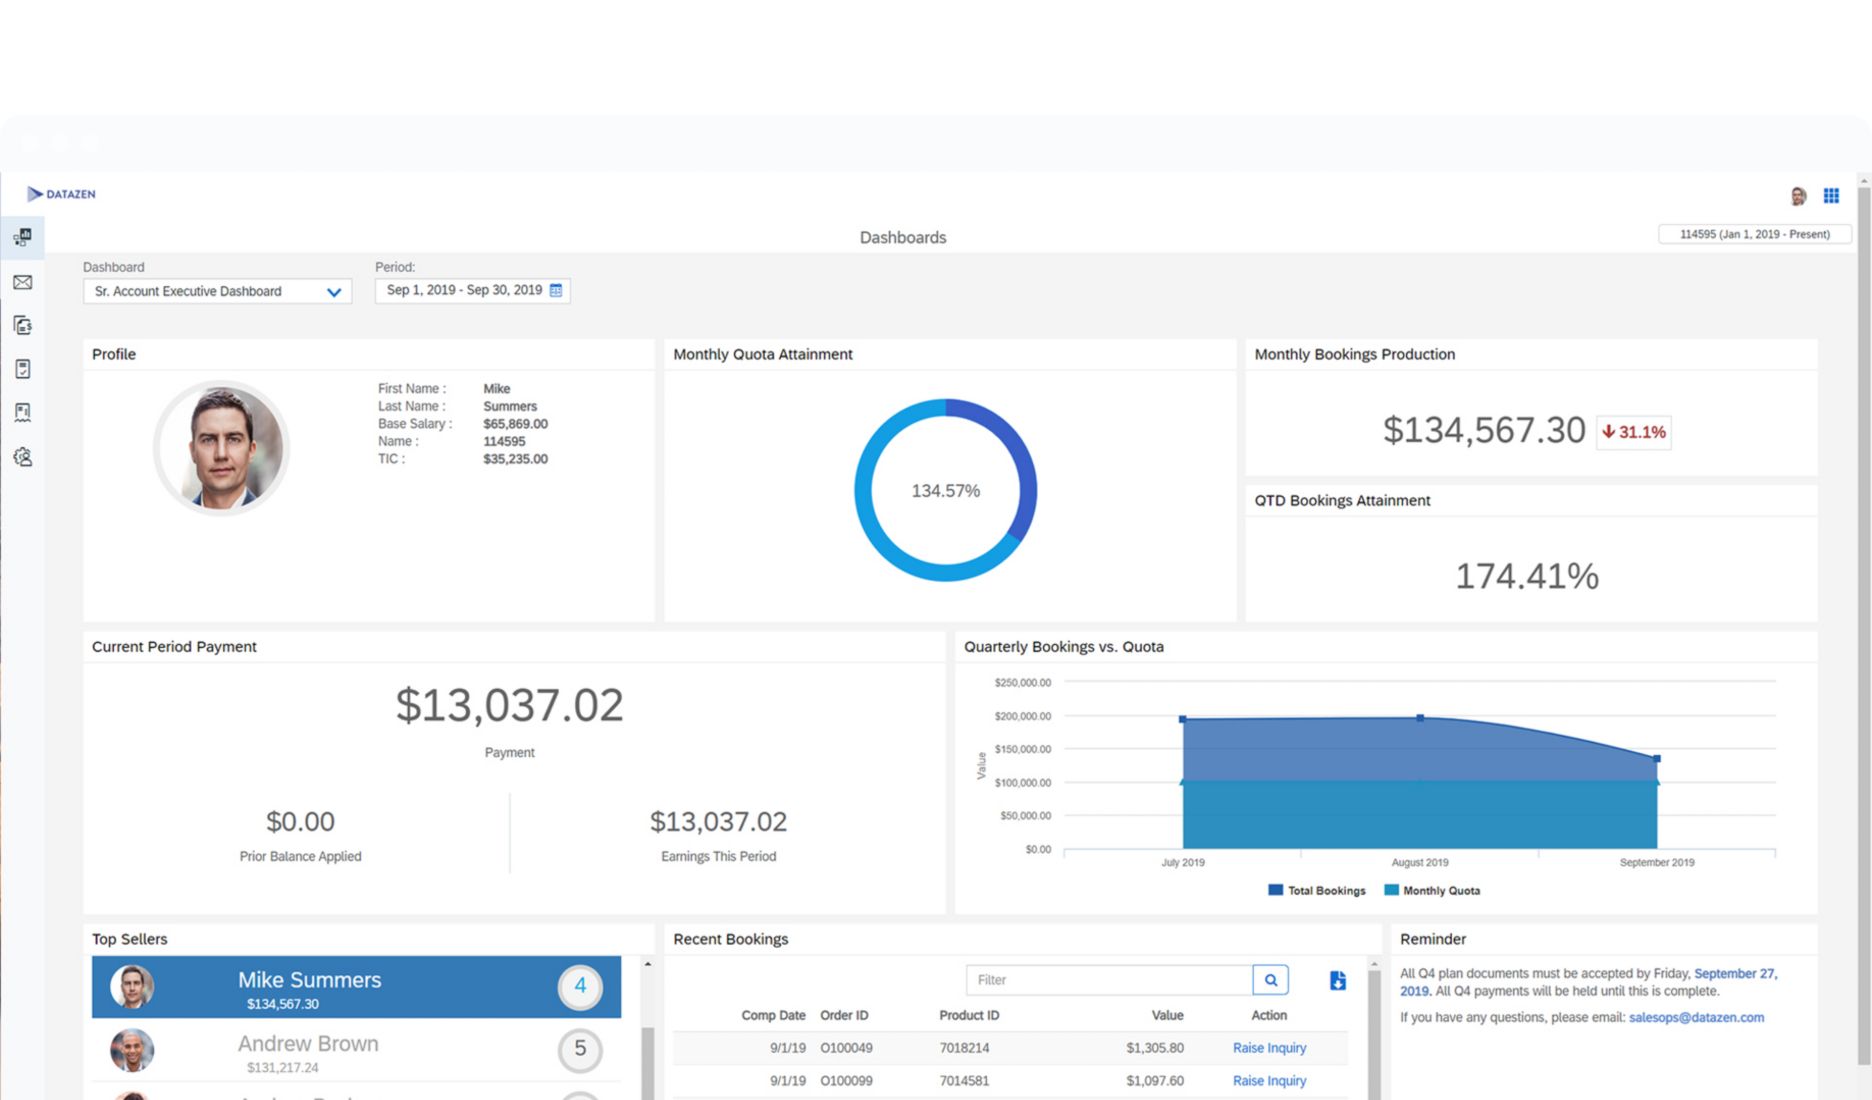
Task: Click the dollar document statements sidebar icon
Action: pyautogui.click(x=22, y=325)
